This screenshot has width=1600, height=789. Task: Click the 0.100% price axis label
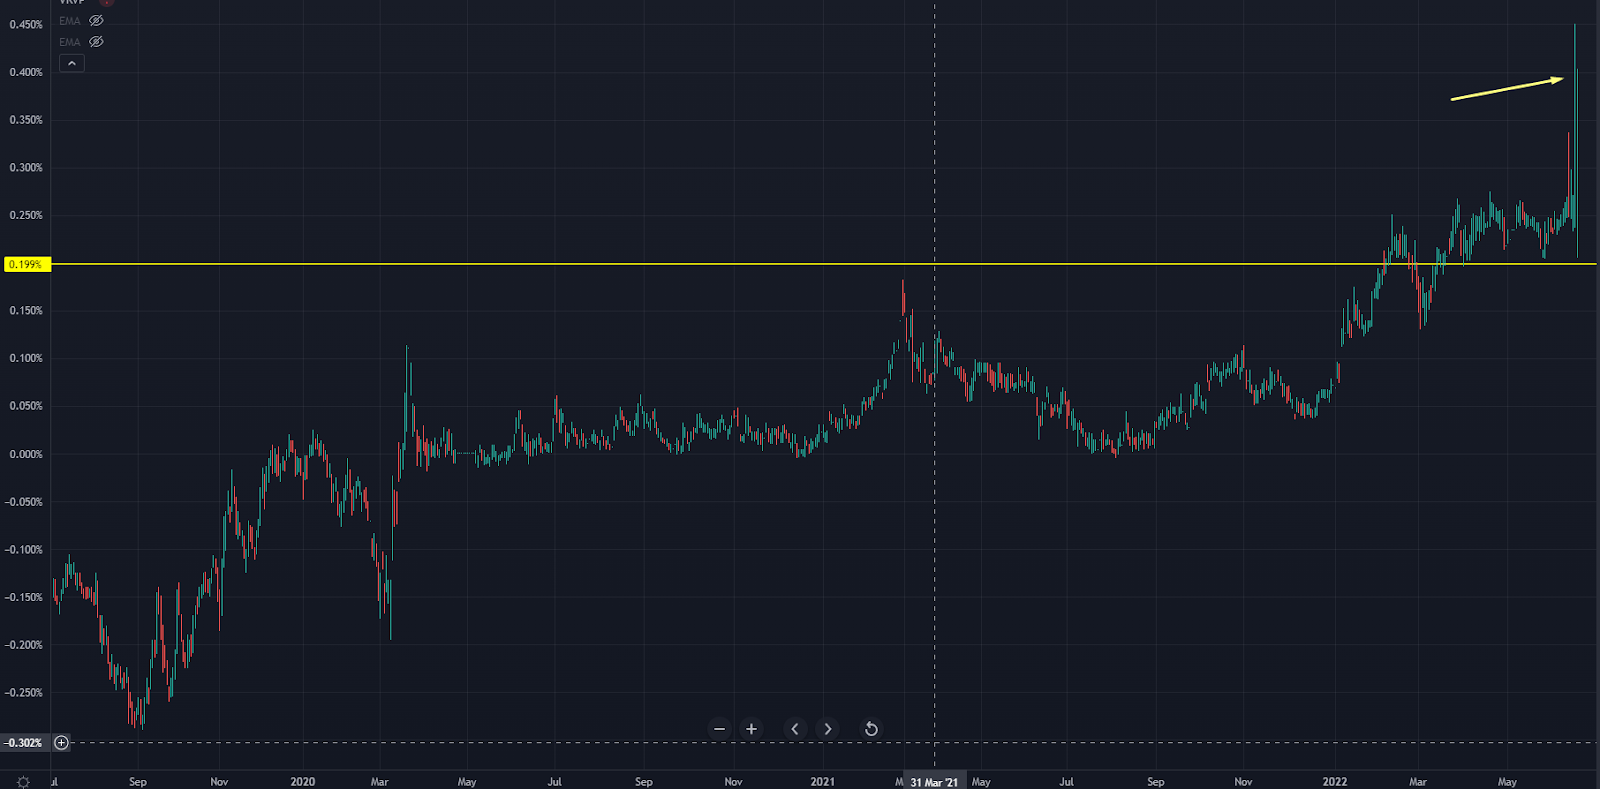26,358
